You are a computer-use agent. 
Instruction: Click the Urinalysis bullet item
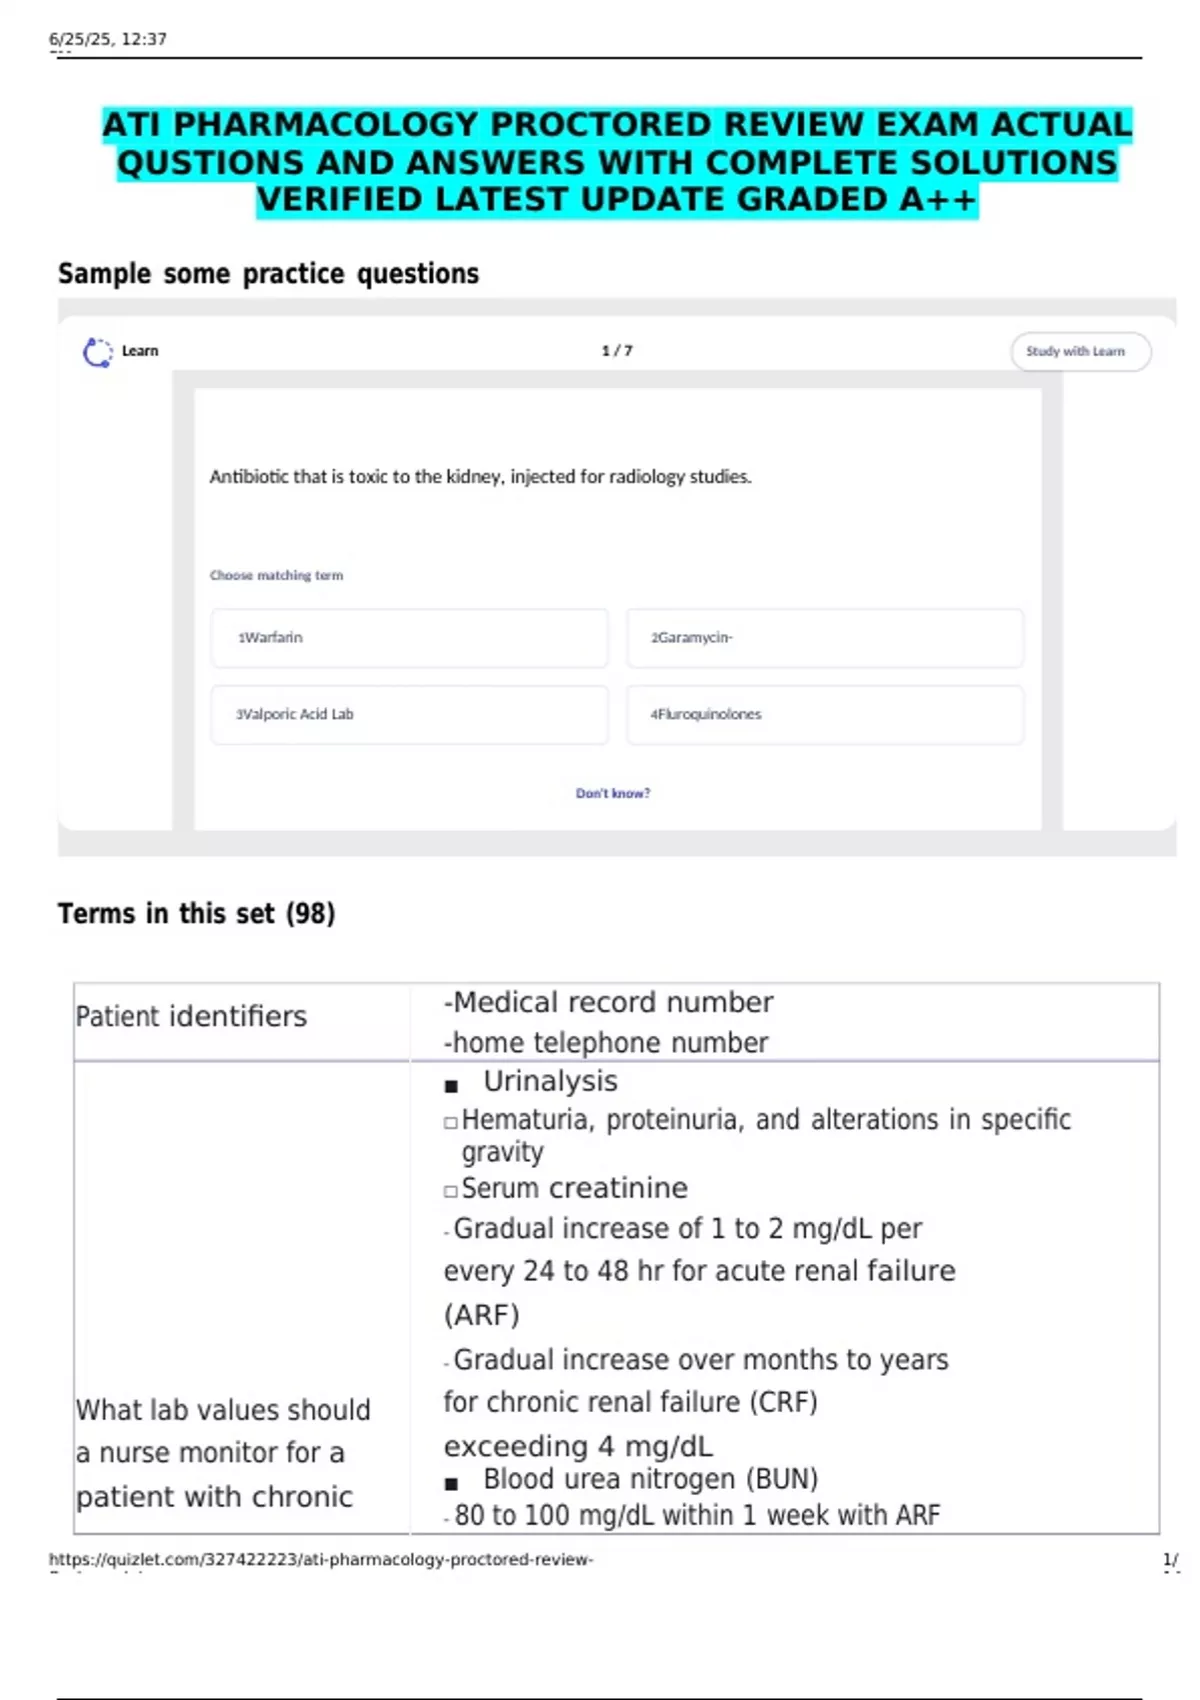(532, 1082)
